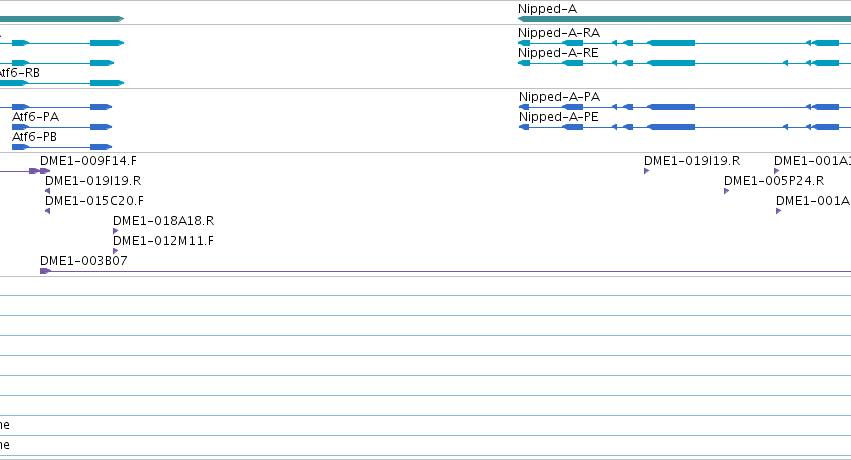Click teal gene bar above Atf6 transcripts

(62, 19)
